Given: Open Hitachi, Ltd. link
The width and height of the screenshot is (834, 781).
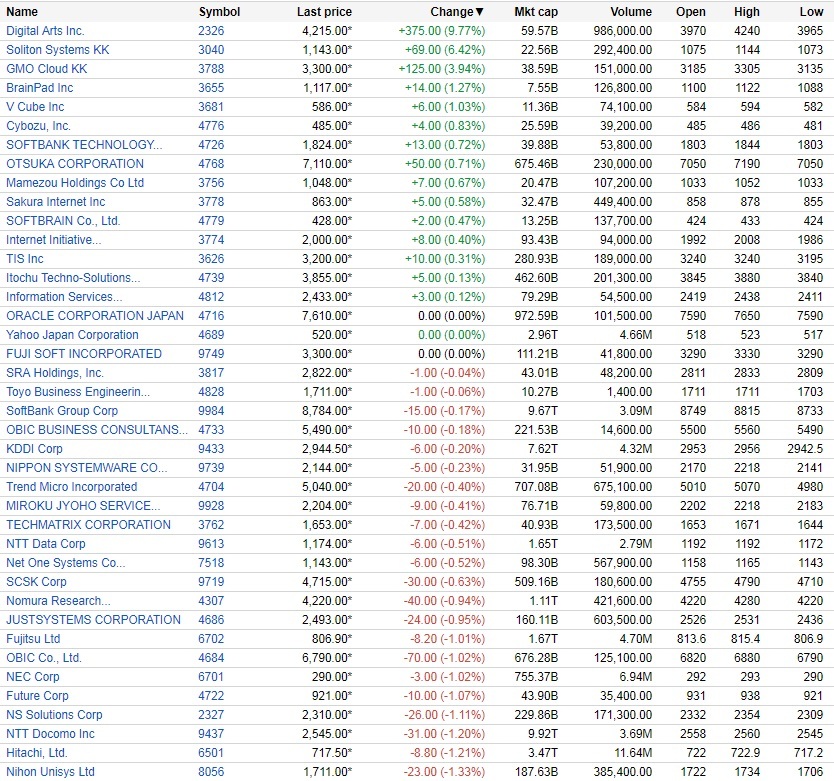Looking at the screenshot, I should (37, 753).
